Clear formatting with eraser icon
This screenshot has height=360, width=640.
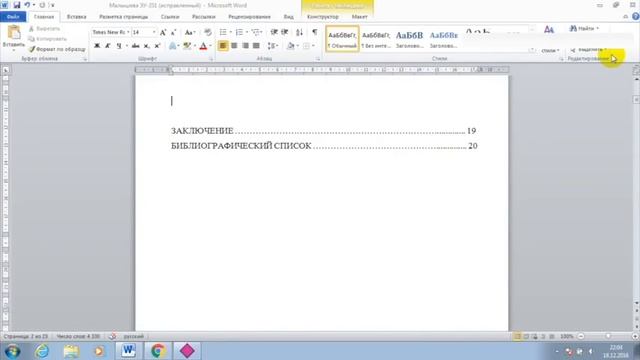[208, 32]
